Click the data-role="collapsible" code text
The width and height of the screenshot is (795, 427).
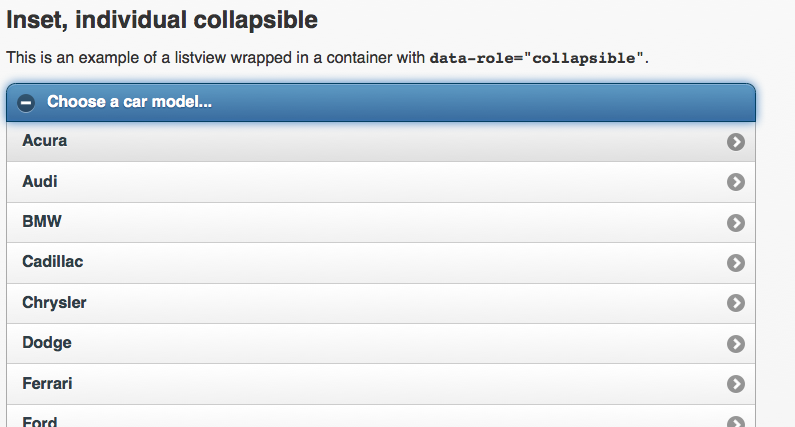[536, 58]
